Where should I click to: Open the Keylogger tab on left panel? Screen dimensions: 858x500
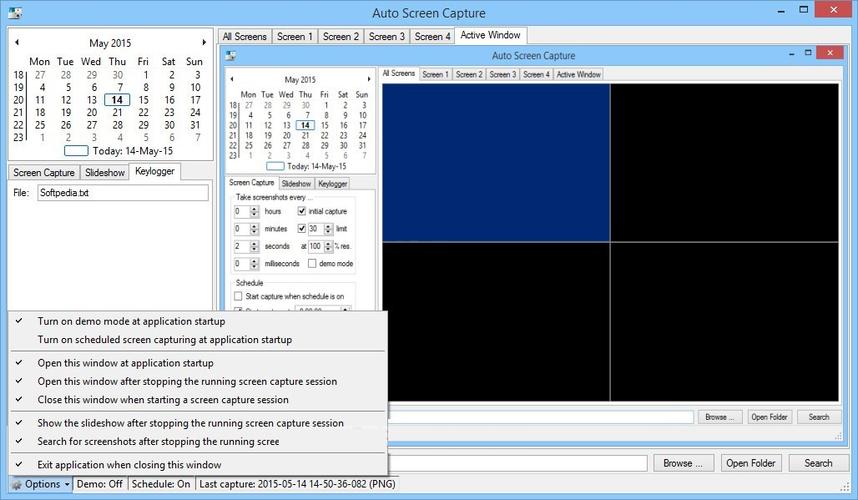(x=155, y=171)
